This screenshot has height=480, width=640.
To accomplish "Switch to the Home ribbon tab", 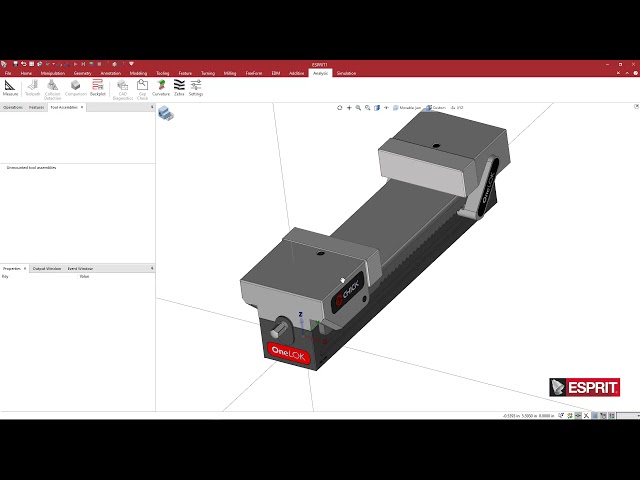I will click(x=26, y=73).
